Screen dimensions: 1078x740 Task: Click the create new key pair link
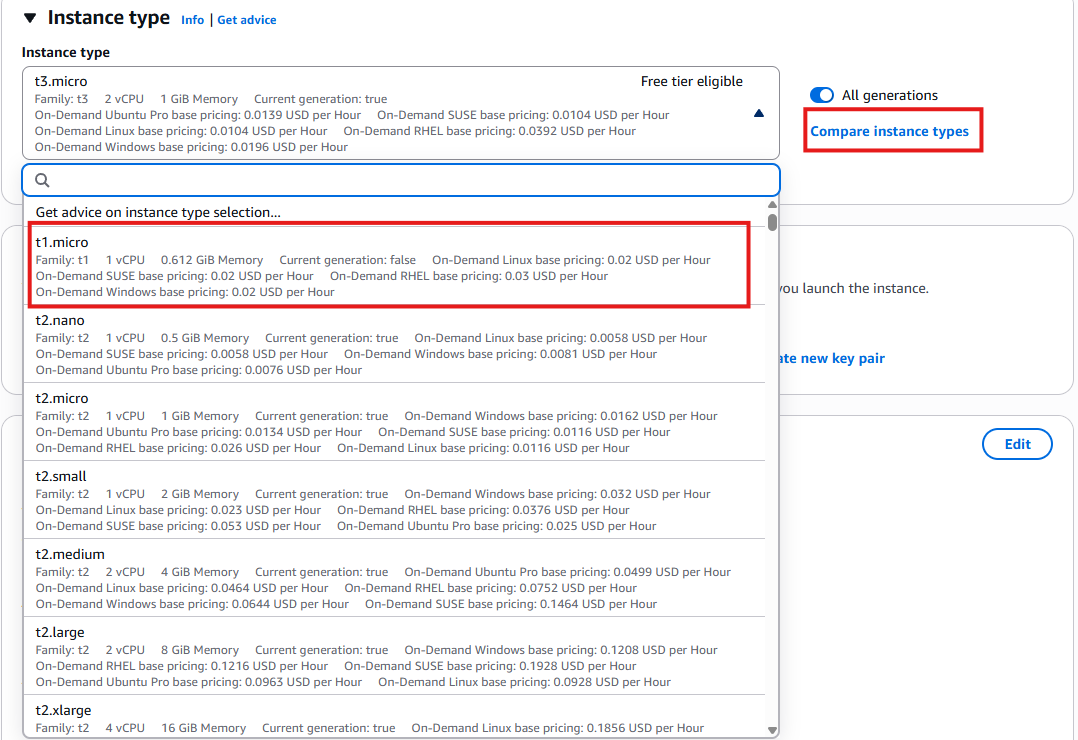[832, 358]
